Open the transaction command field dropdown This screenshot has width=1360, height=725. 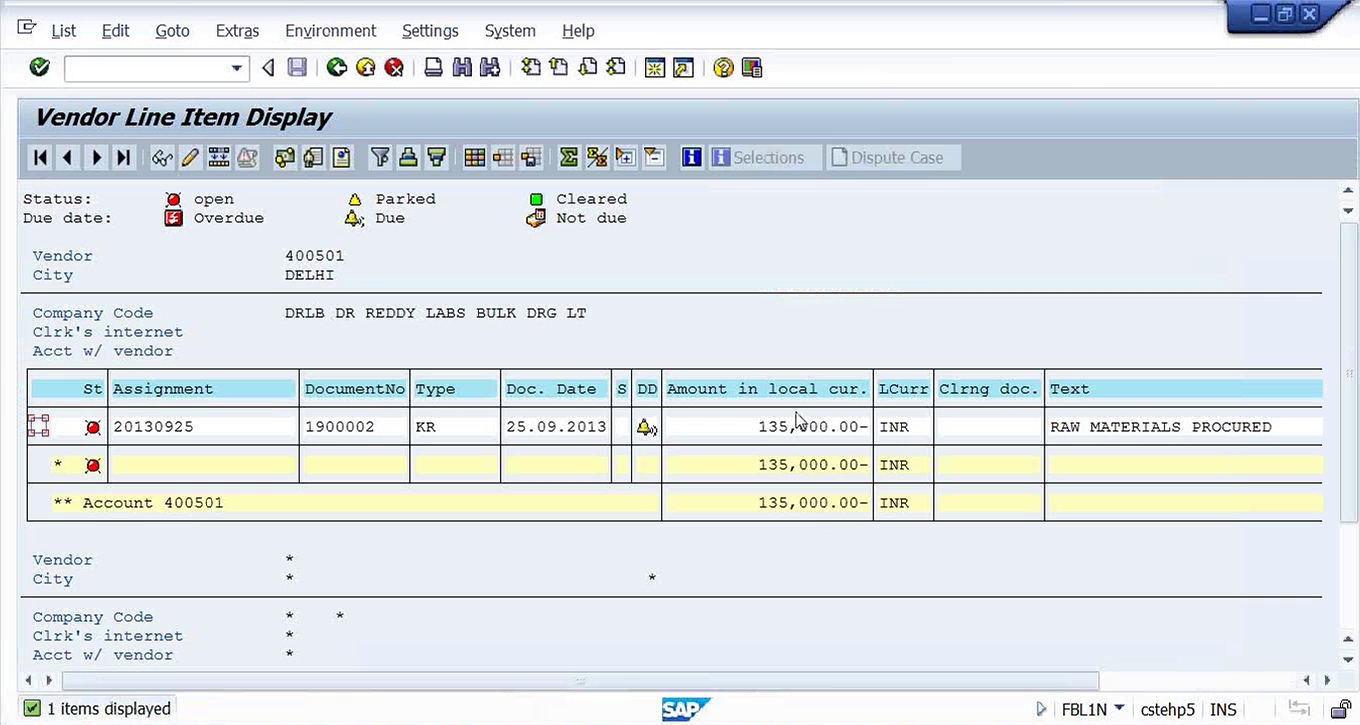pyautogui.click(x=237, y=68)
